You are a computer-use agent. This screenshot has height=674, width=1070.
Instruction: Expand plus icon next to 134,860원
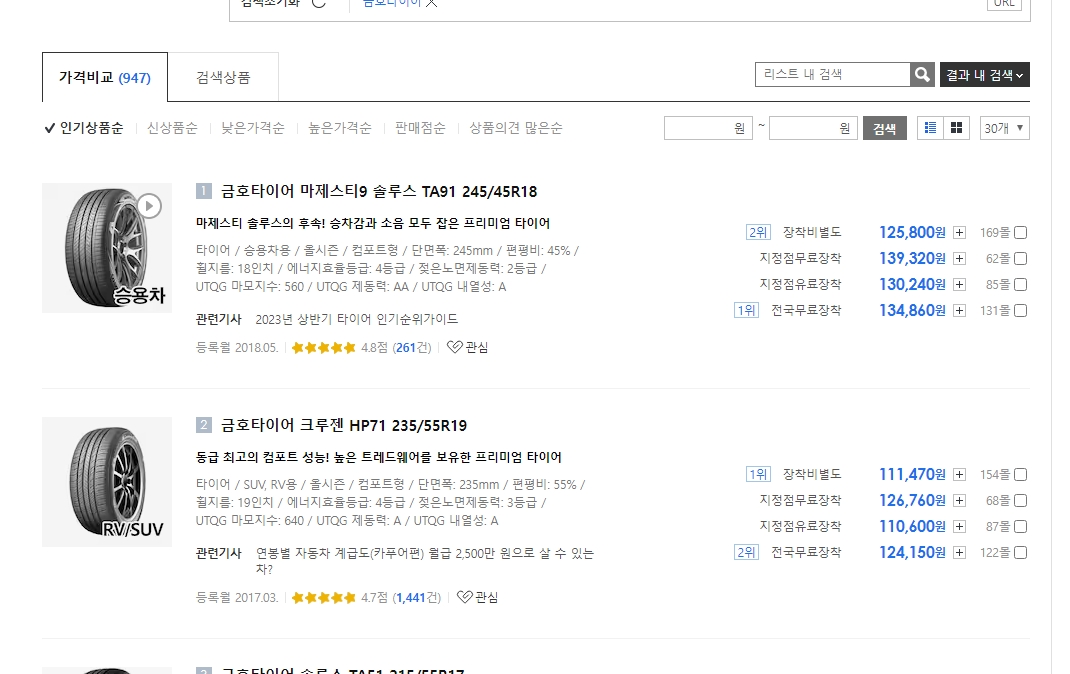(959, 310)
